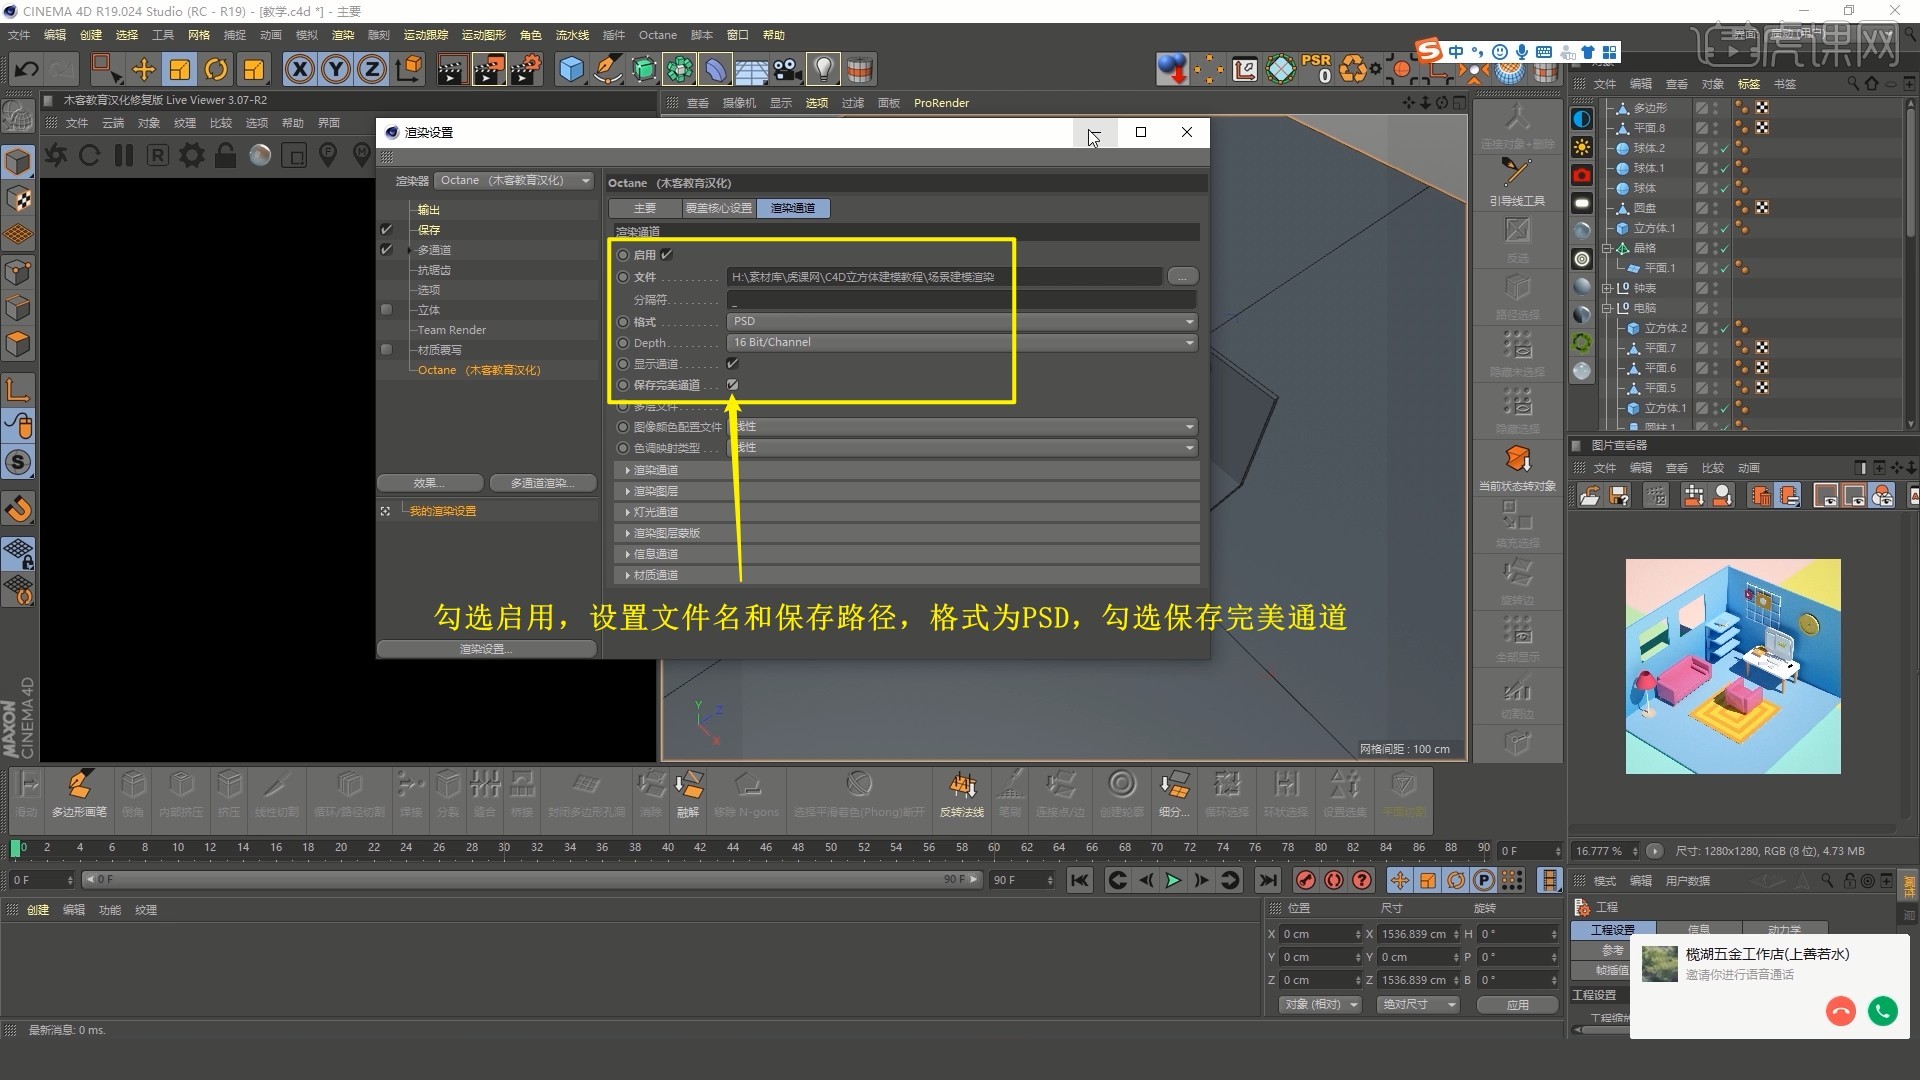The width and height of the screenshot is (1920, 1080).
Task: Click the Polygon Pen tool icon
Action: (x=79, y=794)
